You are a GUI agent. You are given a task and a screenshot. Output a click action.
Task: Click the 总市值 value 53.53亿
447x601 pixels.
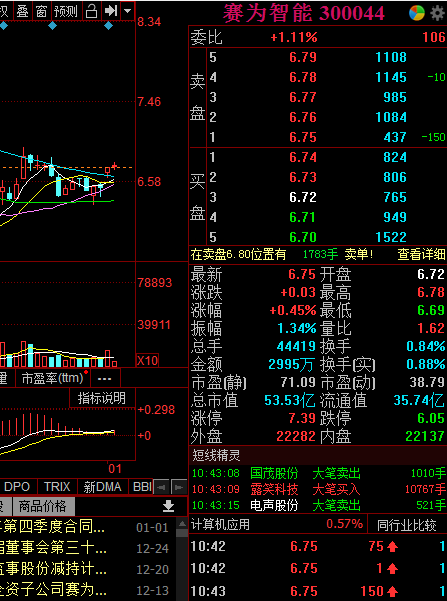coord(290,400)
